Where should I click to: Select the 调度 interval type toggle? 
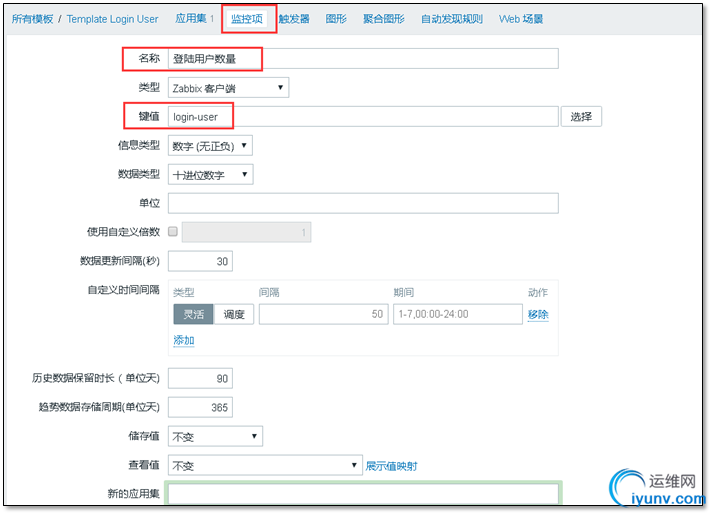(233, 314)
